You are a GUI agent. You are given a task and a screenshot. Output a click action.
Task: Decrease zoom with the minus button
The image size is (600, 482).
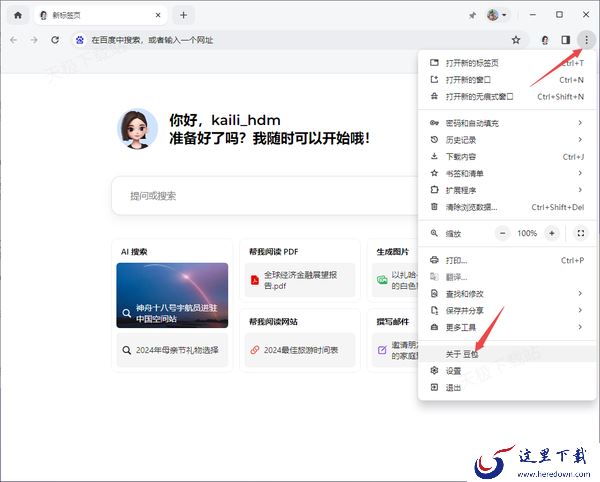tap(503, 233)
